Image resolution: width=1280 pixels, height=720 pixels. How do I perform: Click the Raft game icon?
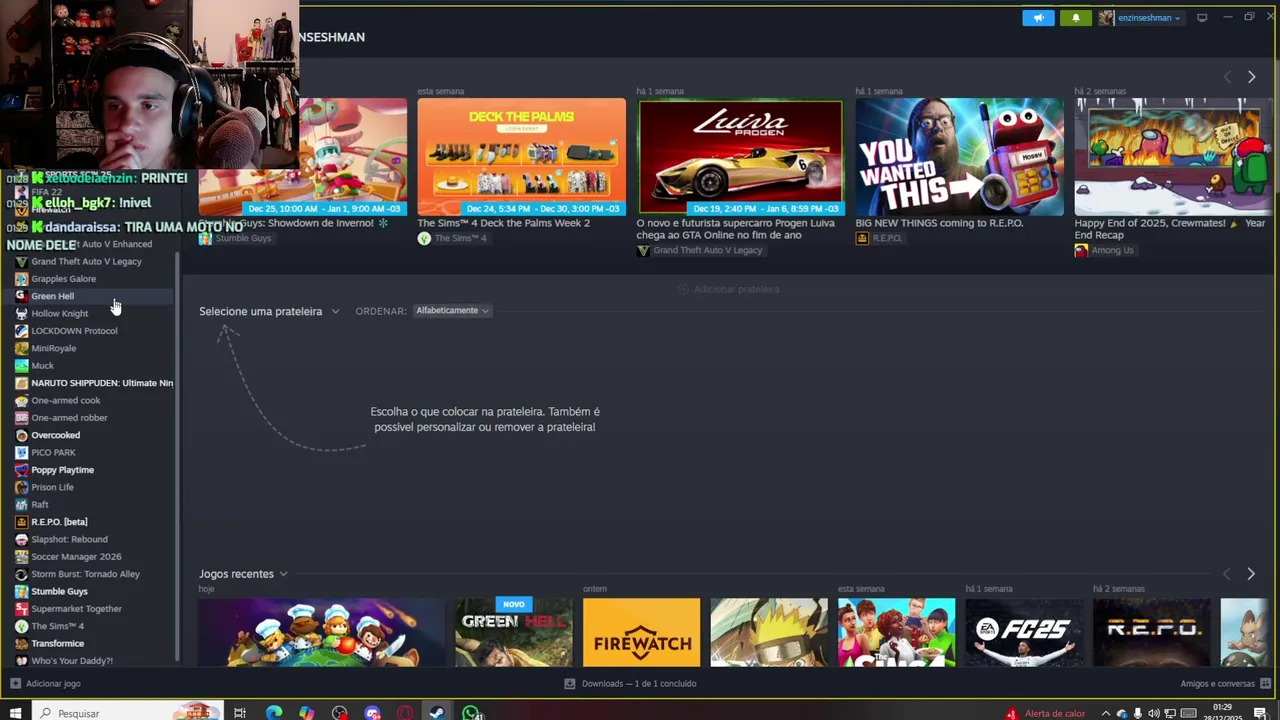tap(21, 504)
